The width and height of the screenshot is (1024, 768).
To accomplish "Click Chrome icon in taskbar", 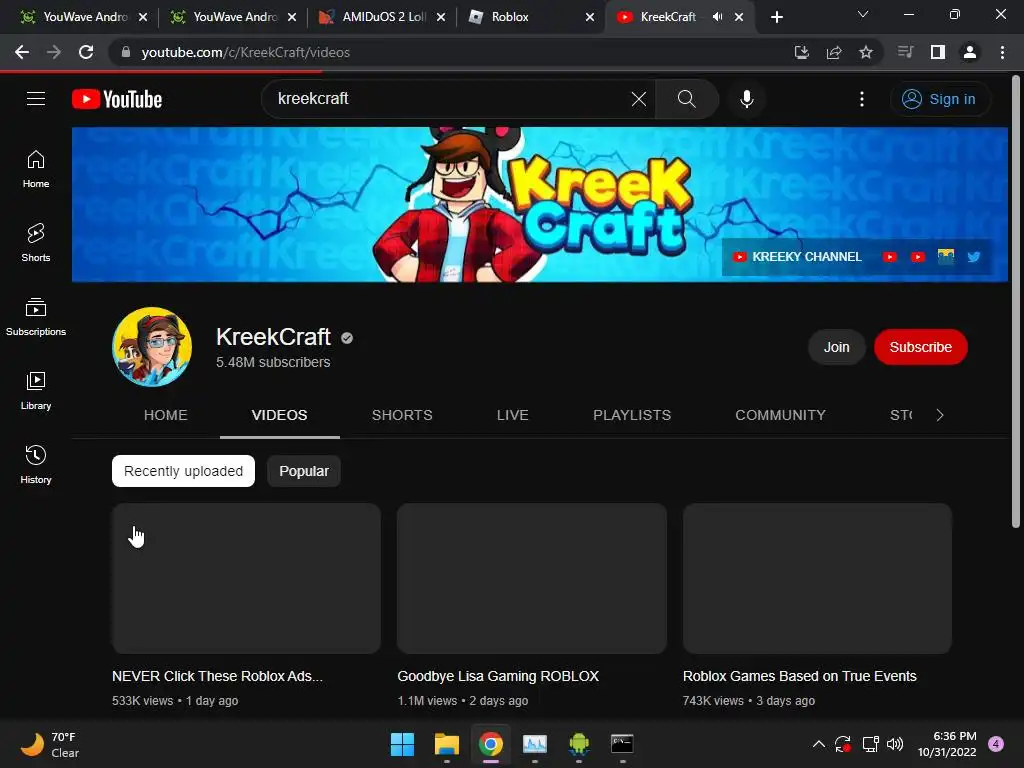I will [x=490, y=744].
